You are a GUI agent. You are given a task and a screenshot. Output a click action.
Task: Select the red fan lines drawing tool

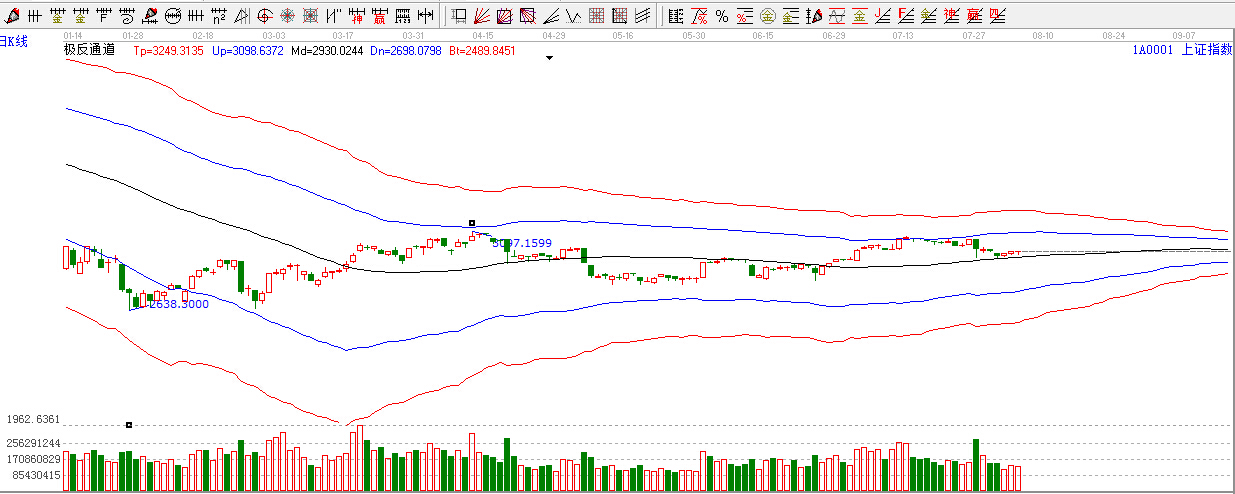[481, 16]
